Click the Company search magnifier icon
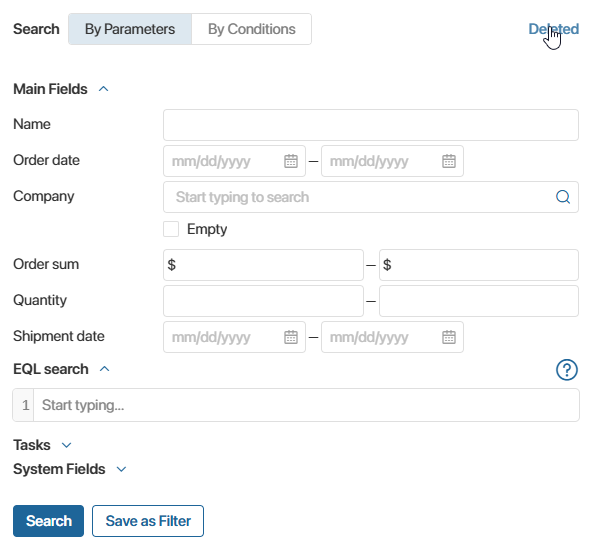Image resolution: width=589 pixels, height=548 pixels. pyautogui.click(x=563, y=197)
